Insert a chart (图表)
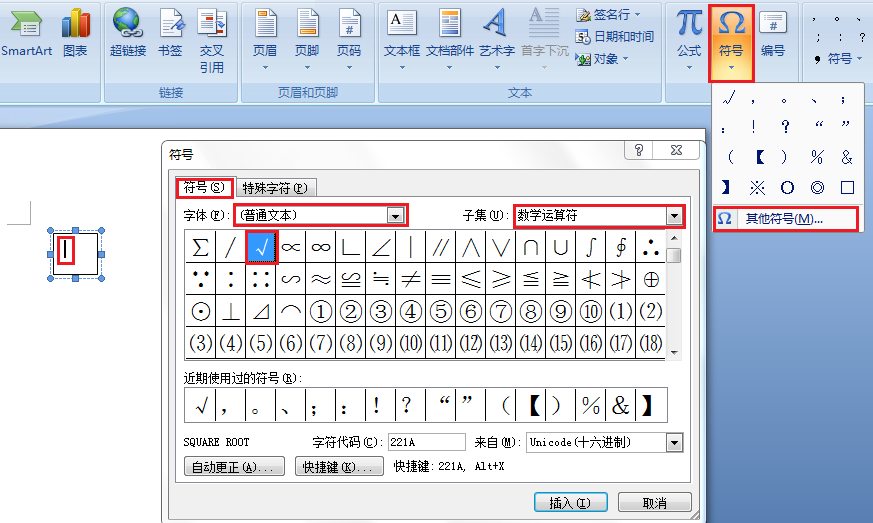Screen dimensions: 873x523 click(x=75, y=35)
